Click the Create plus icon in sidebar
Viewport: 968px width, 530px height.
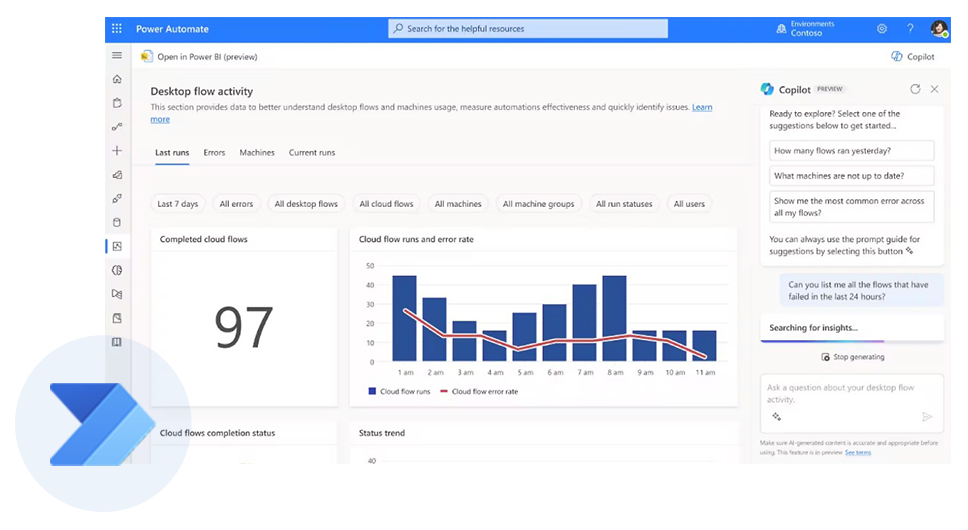[117, 151]
